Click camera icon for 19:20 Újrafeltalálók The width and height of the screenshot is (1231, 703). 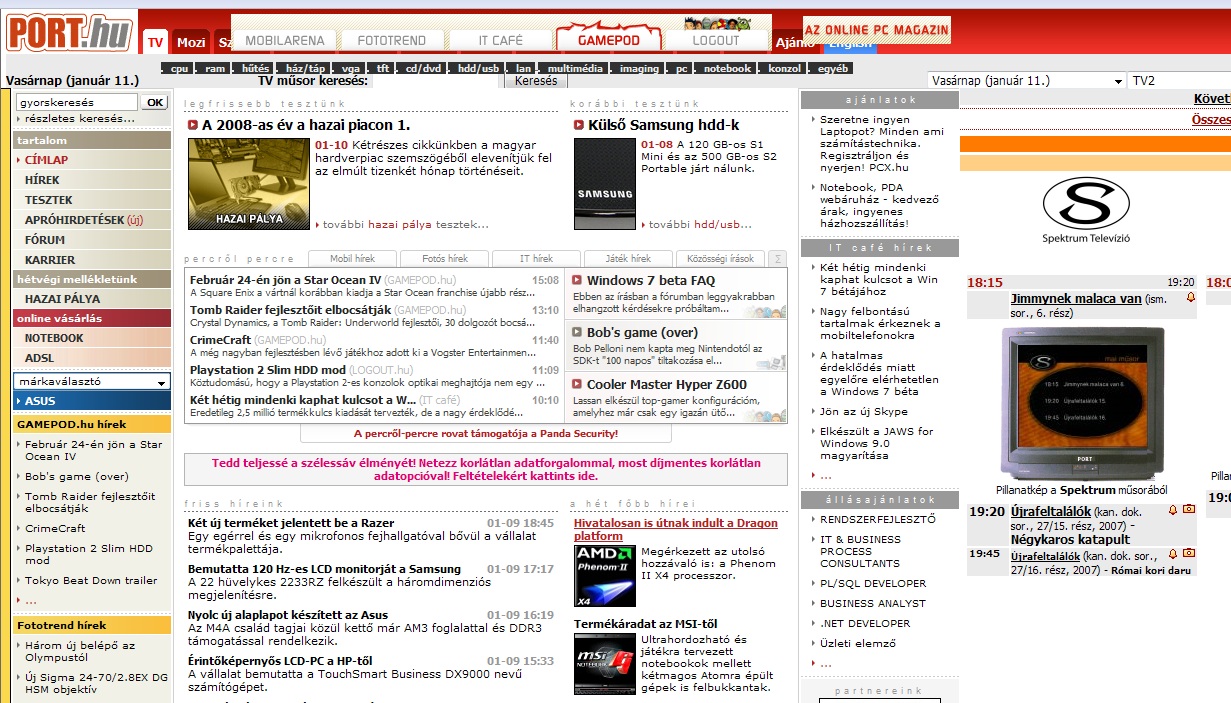(1189, 510)
